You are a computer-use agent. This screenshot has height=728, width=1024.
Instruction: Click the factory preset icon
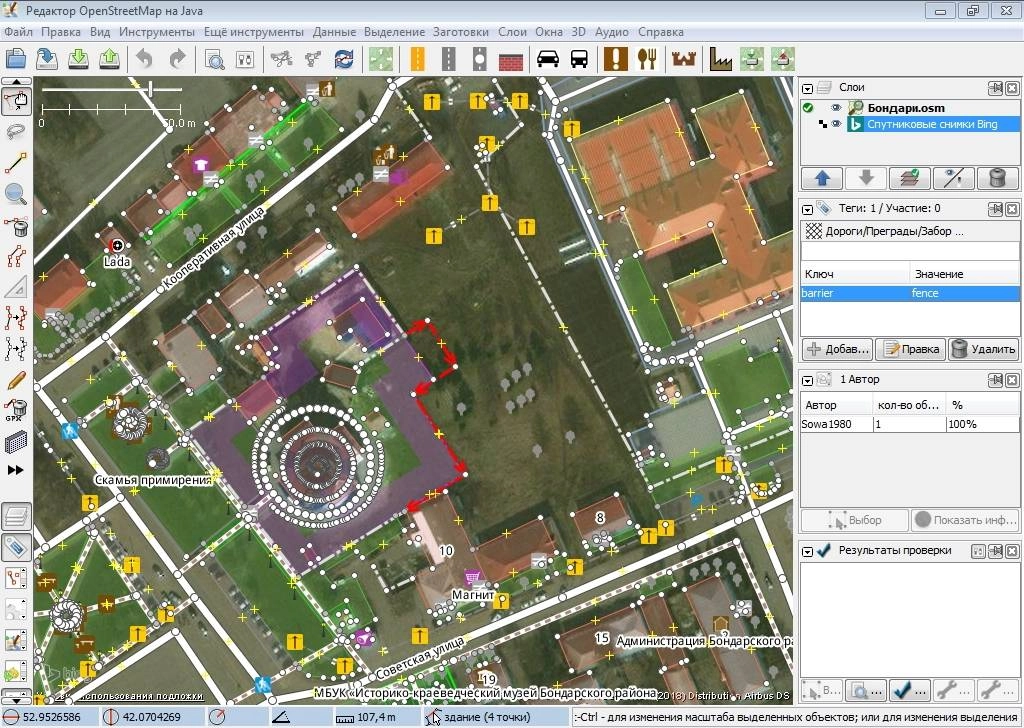[720, 59]
